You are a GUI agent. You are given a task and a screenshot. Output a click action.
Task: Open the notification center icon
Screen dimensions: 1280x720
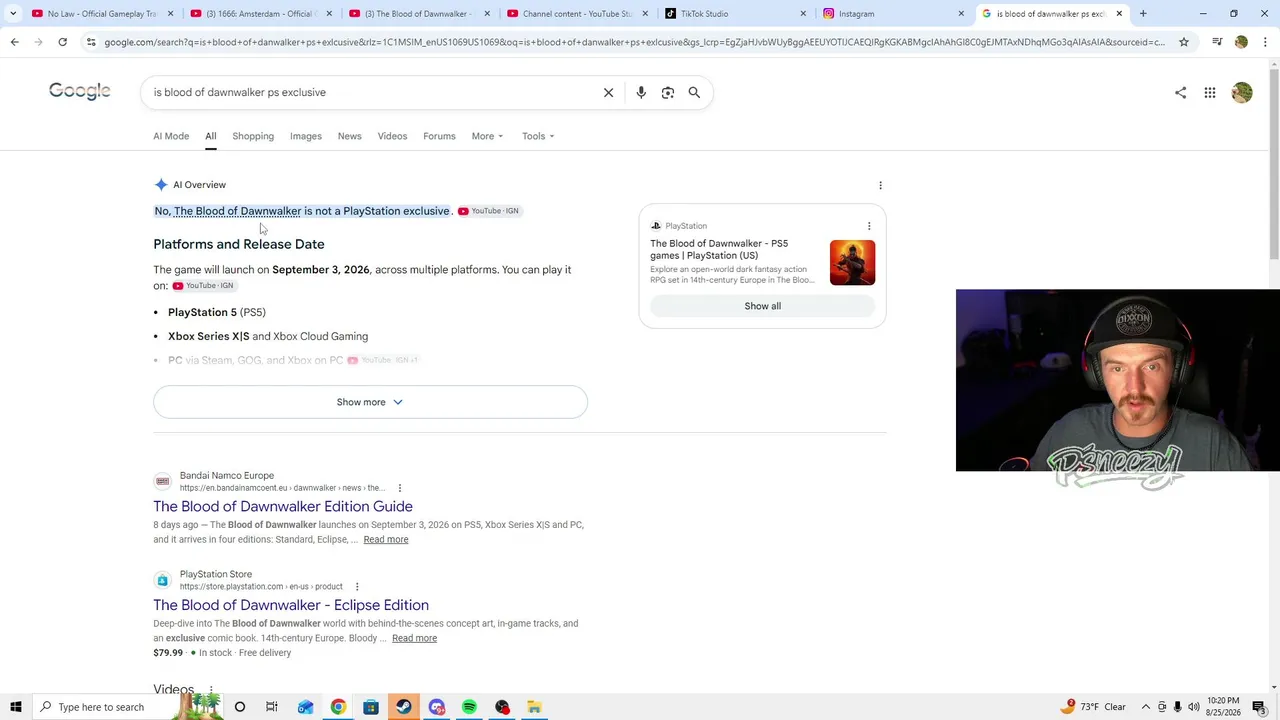1259,707
